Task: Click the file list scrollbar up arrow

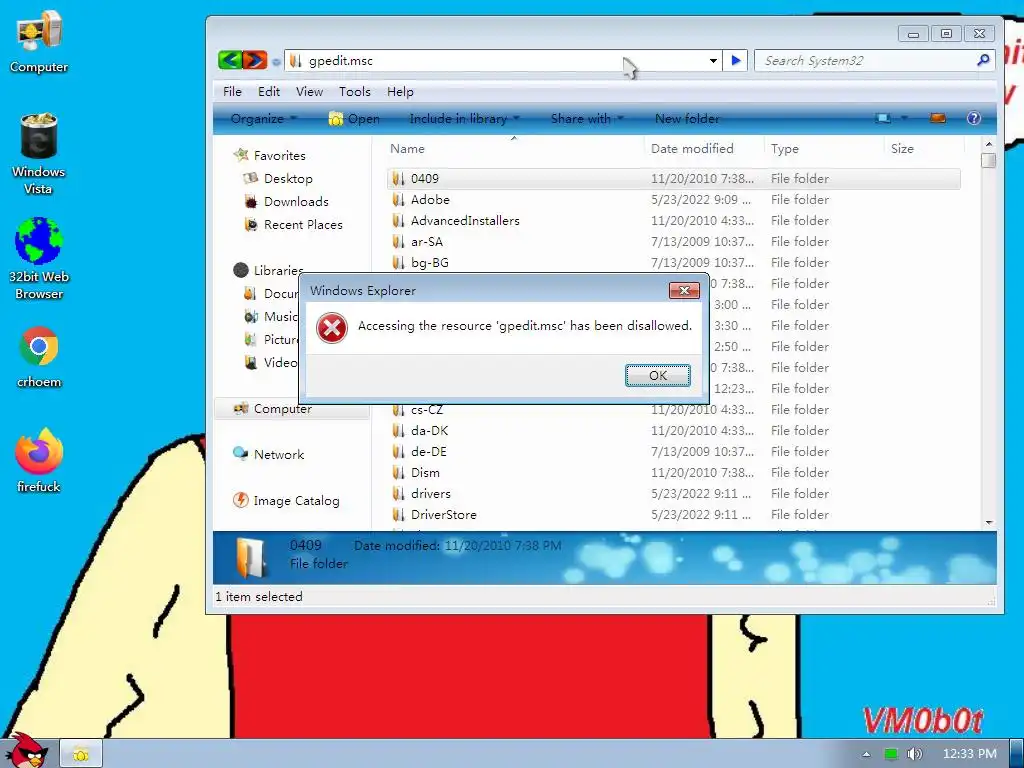Action: click(989, 144)
